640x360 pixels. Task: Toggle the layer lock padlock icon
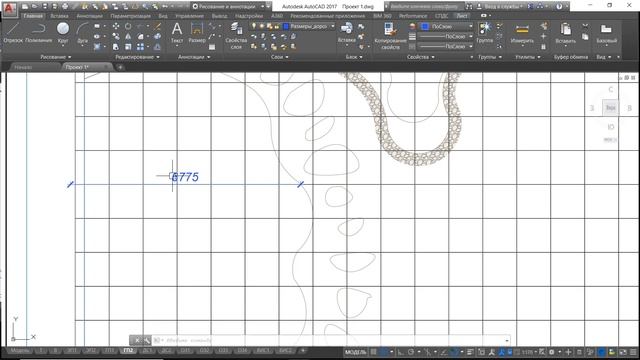277,26
